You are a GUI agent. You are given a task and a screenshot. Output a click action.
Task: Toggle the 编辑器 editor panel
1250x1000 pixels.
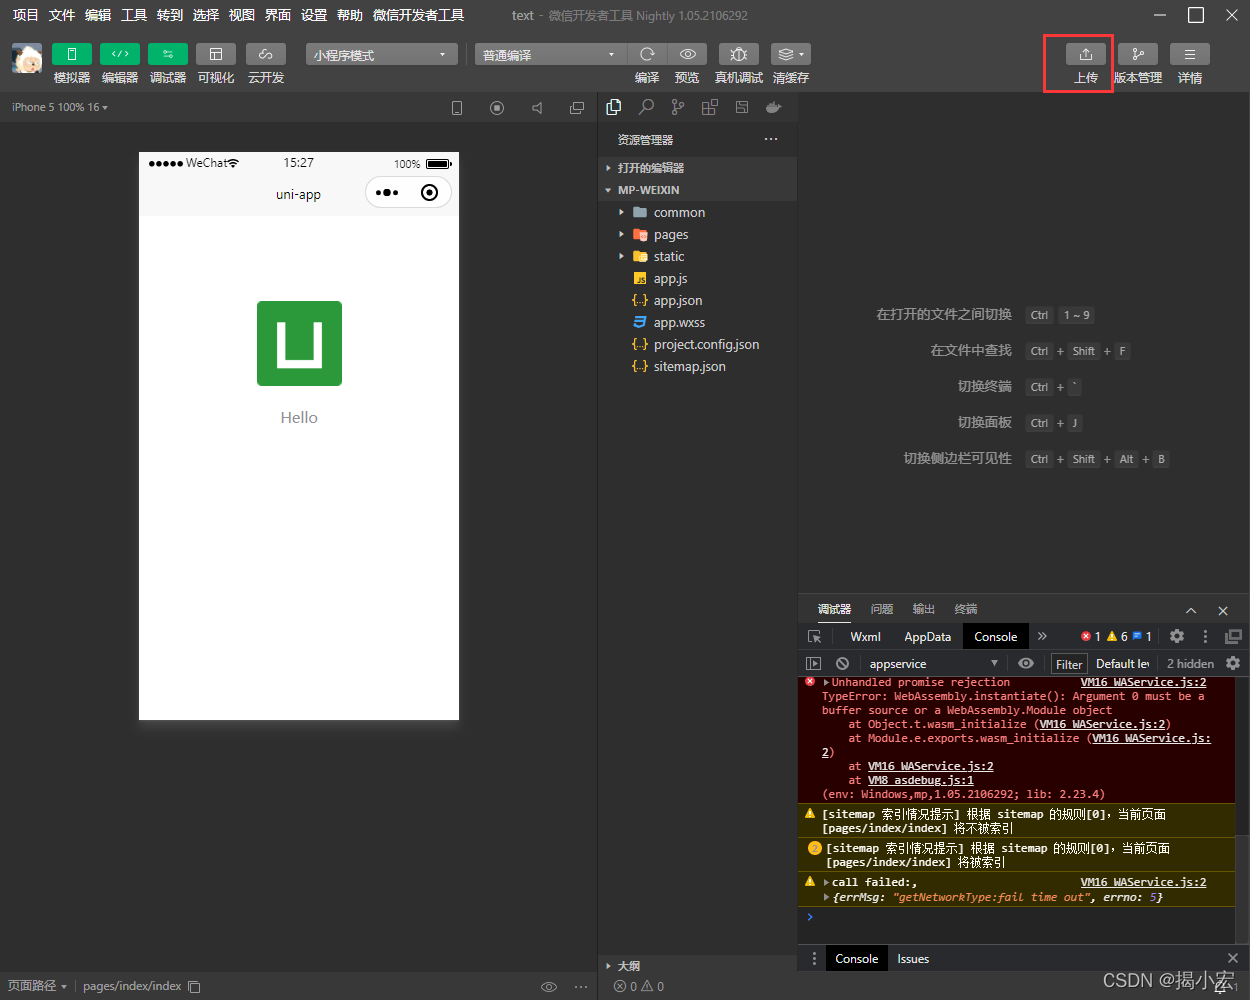tap(119, 54)
